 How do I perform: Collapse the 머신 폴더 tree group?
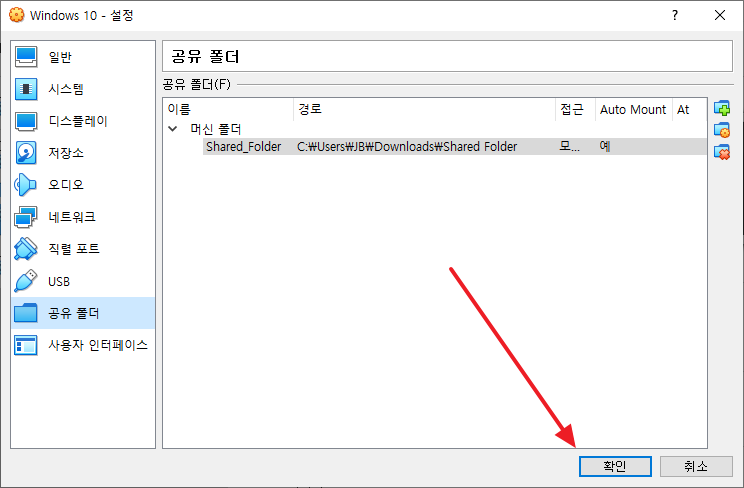click(173, 129)
